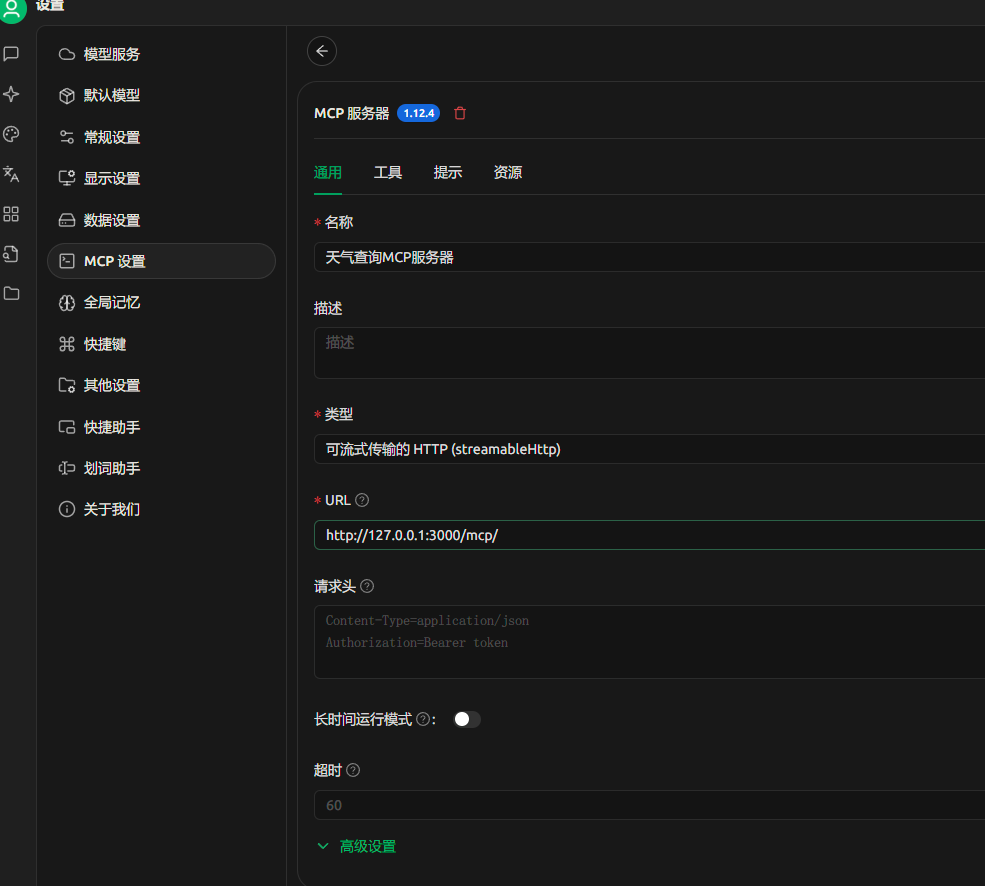Click the folder-gear icon beside 其他设置

point(67,385)
